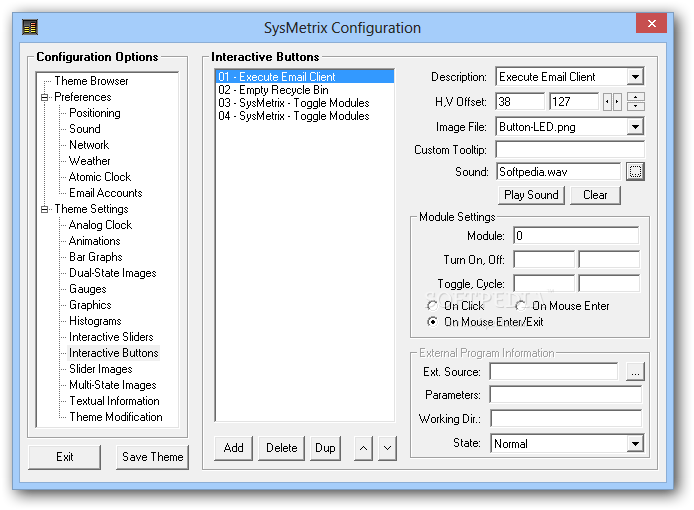The height and width of the screenshot is (510, 694).
Task: Select Textual Information in tree
Action: (114, 401)
